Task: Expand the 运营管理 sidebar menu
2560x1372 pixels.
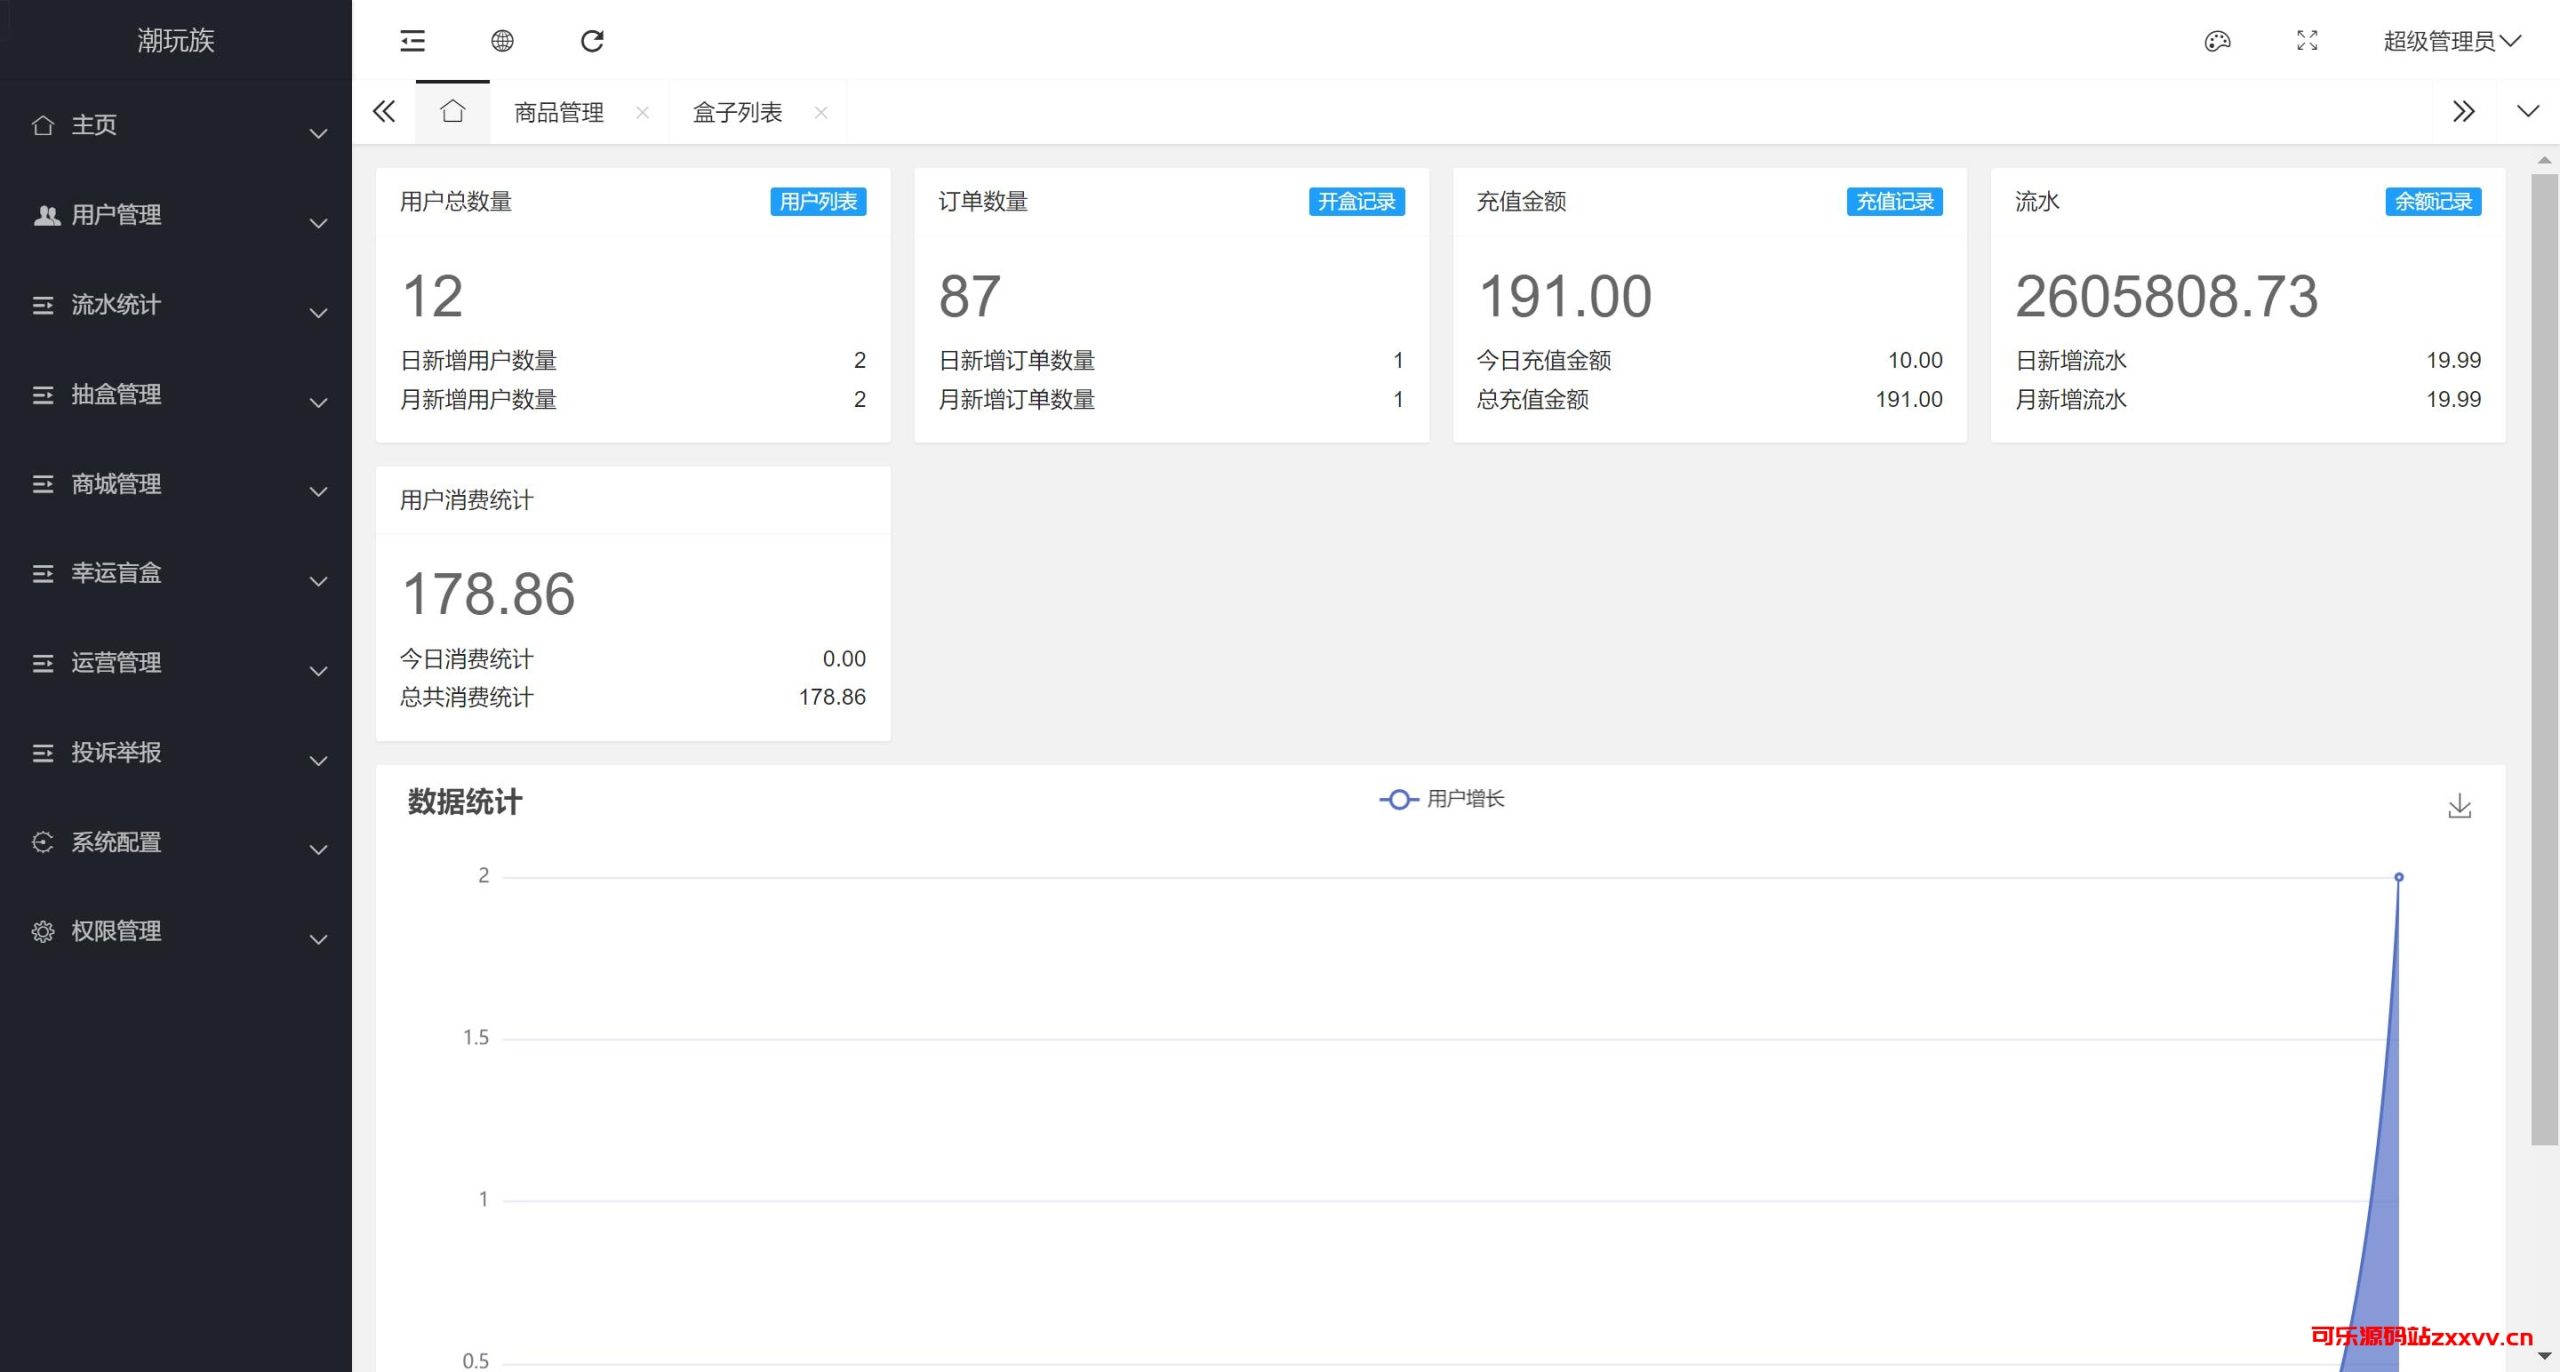Action: (x=176, y=663)
